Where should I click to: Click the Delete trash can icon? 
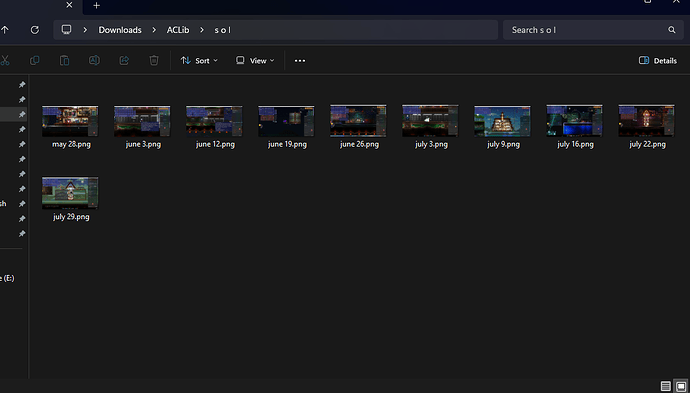pos(154,60)
